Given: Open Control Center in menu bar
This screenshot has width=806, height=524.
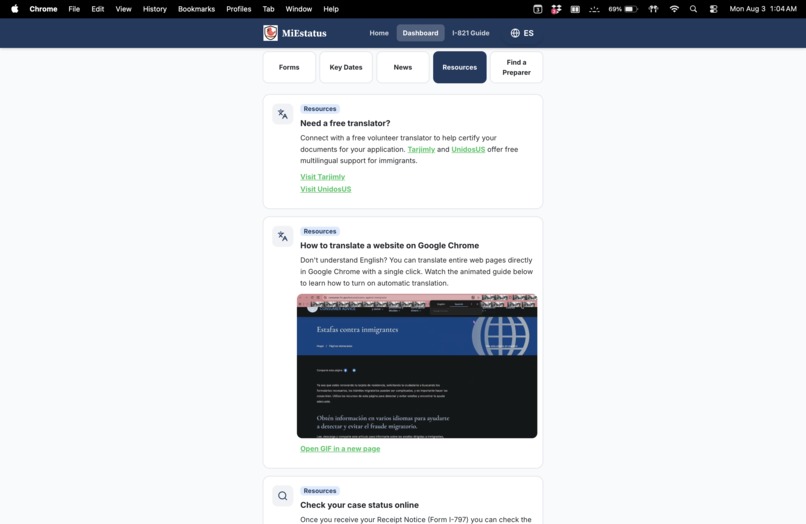Looking at the screenshot, I should click(x=713, y=9).
